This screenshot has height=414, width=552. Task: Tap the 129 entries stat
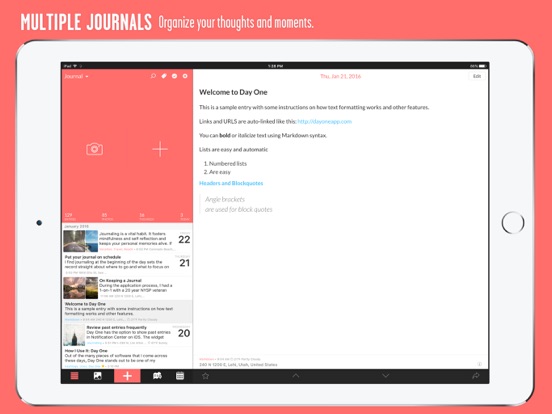point(69,217)
